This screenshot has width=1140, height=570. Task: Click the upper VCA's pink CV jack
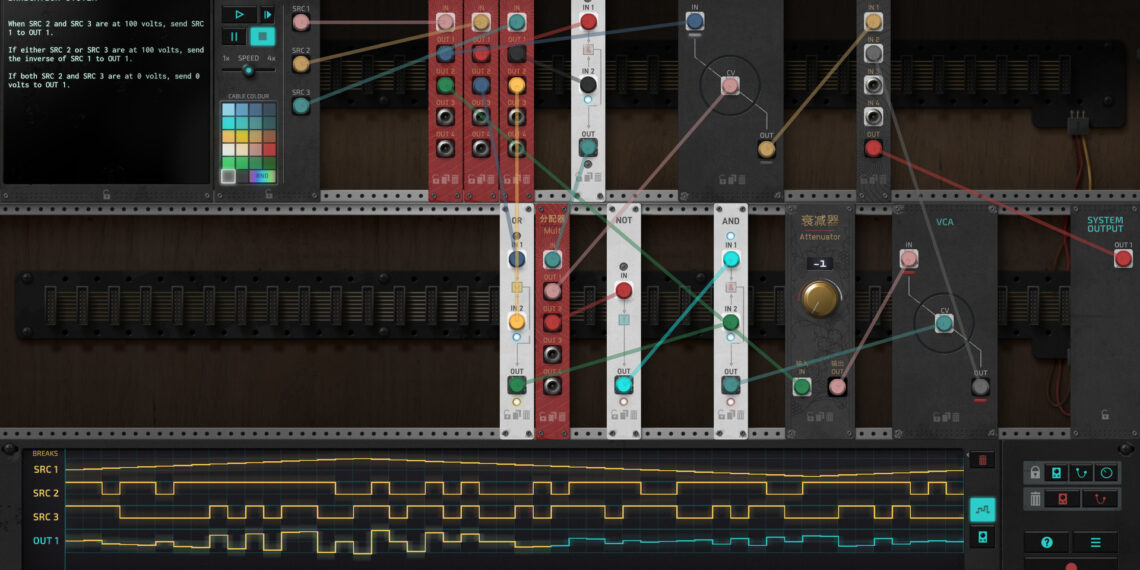[731, 86]
